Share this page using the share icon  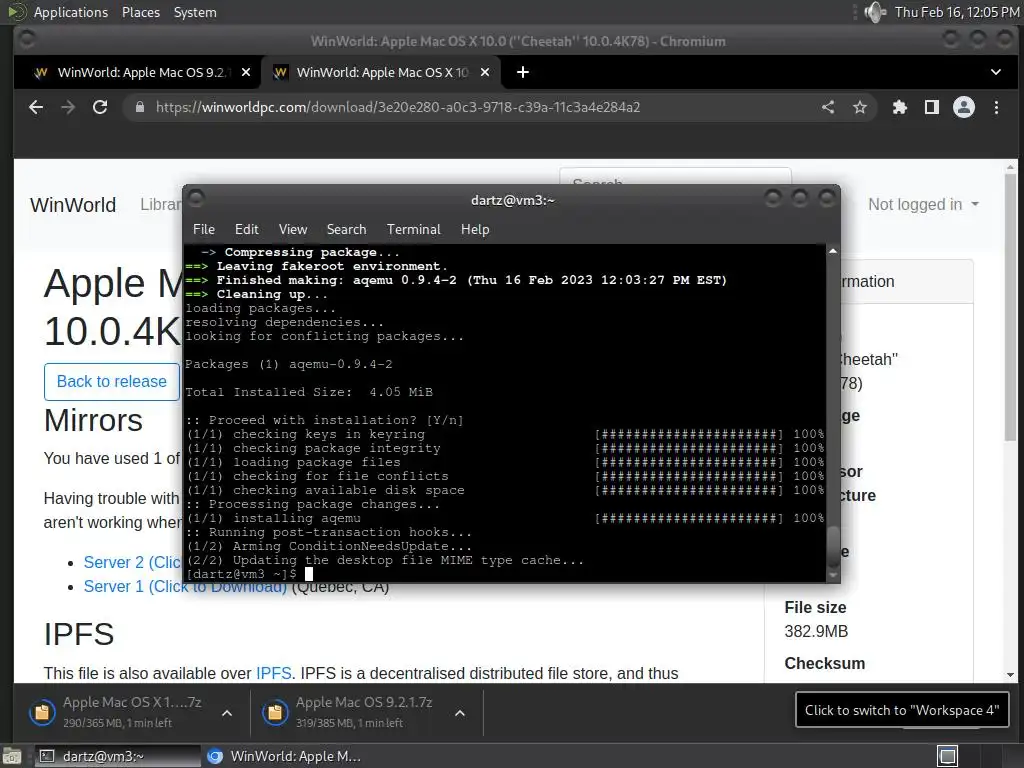tap(827, 107)
